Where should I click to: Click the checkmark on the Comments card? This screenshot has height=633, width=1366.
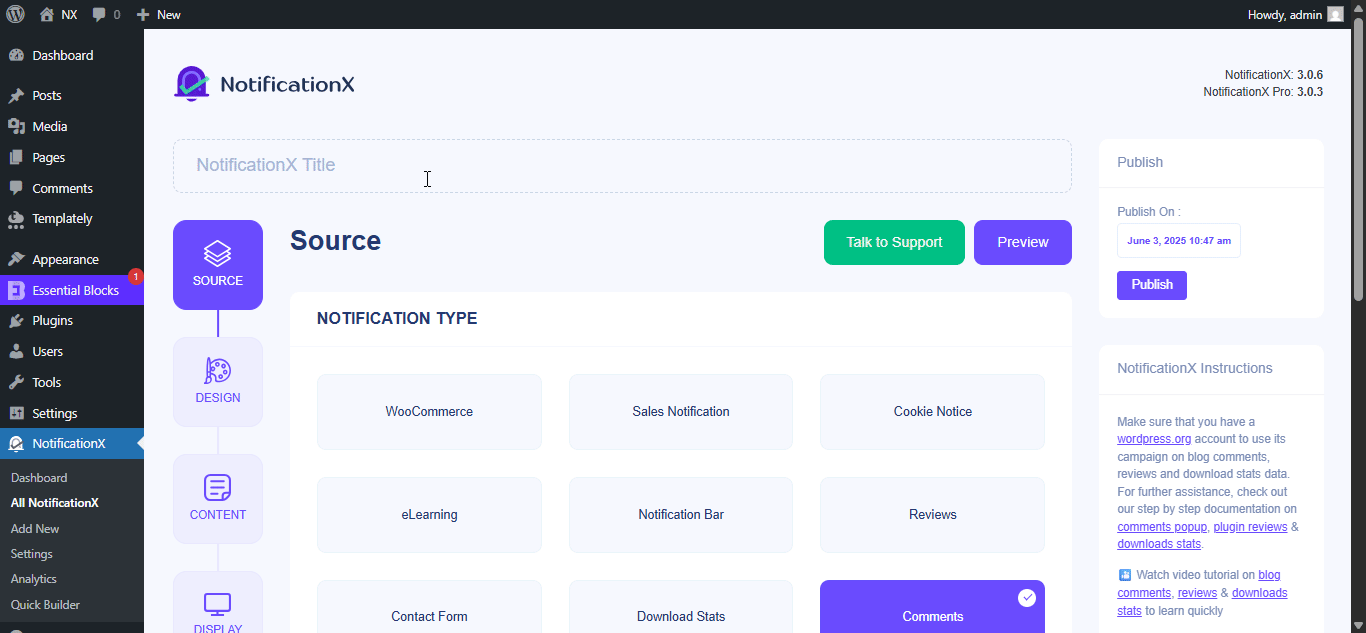[1027, 598]
